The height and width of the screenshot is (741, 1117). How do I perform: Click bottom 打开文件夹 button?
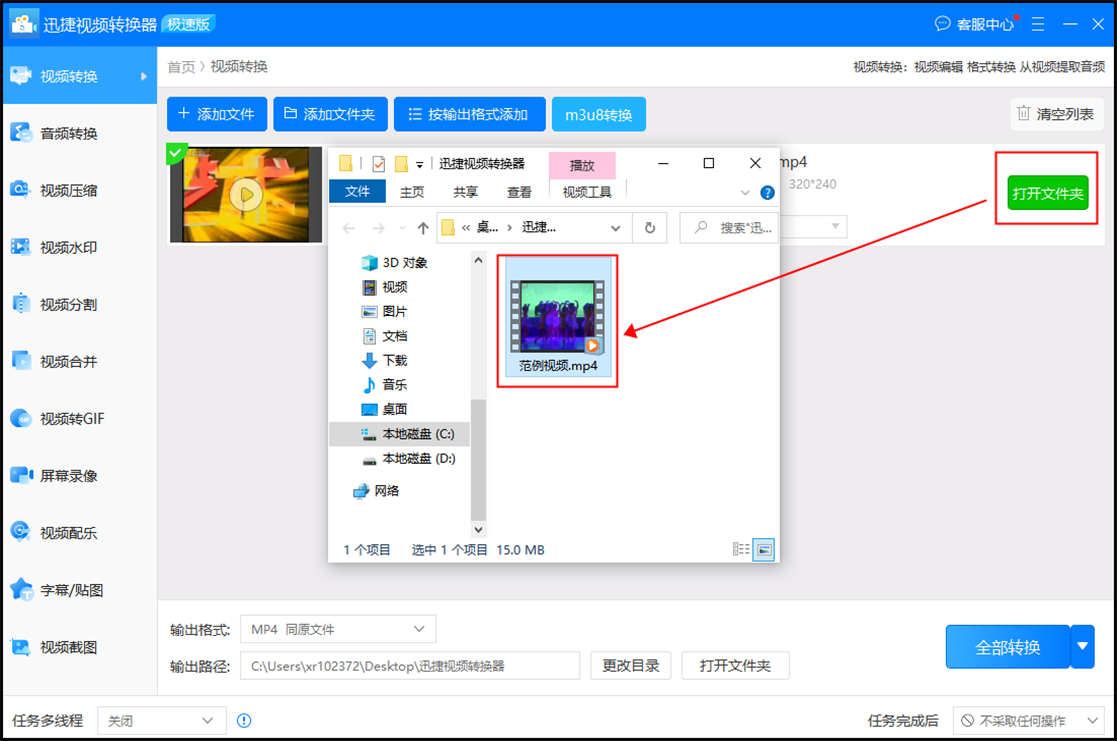735,665
